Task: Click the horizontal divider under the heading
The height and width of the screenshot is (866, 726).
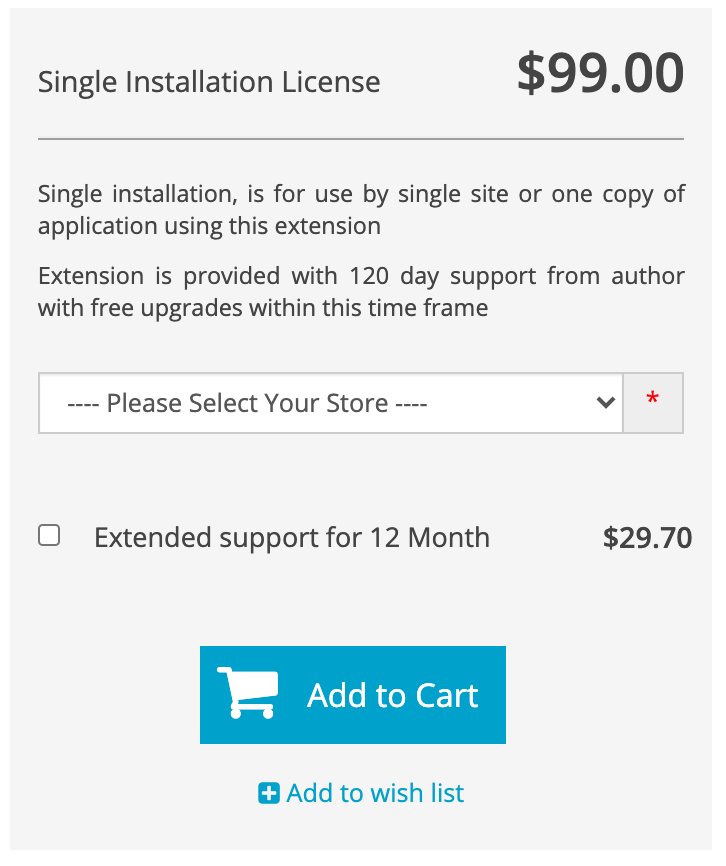Action: [x=361, y=139]
